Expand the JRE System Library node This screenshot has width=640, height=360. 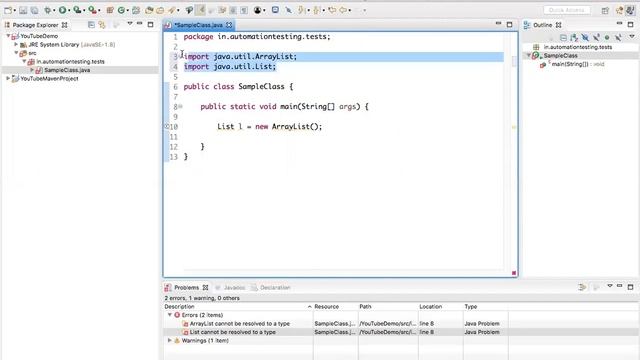pos(16,44)
